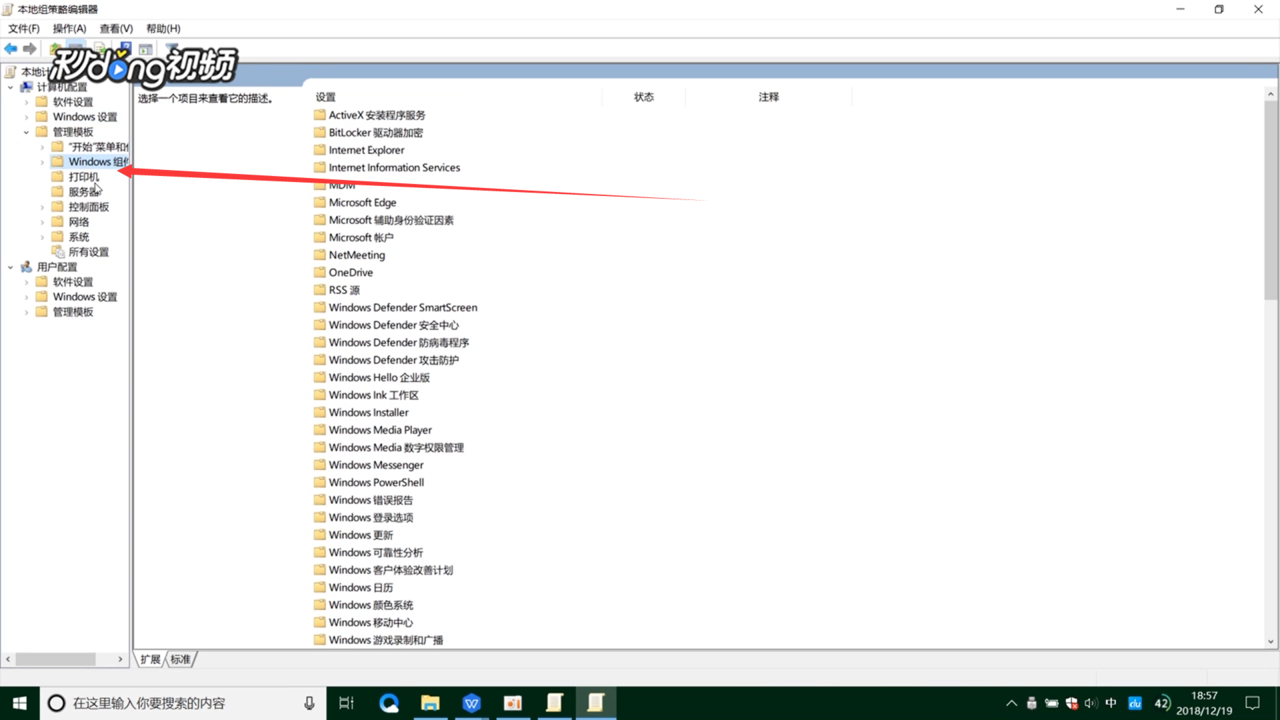1280x720 pixels.
Task: Expand the 网络 tree node
Action: (42, 222)
